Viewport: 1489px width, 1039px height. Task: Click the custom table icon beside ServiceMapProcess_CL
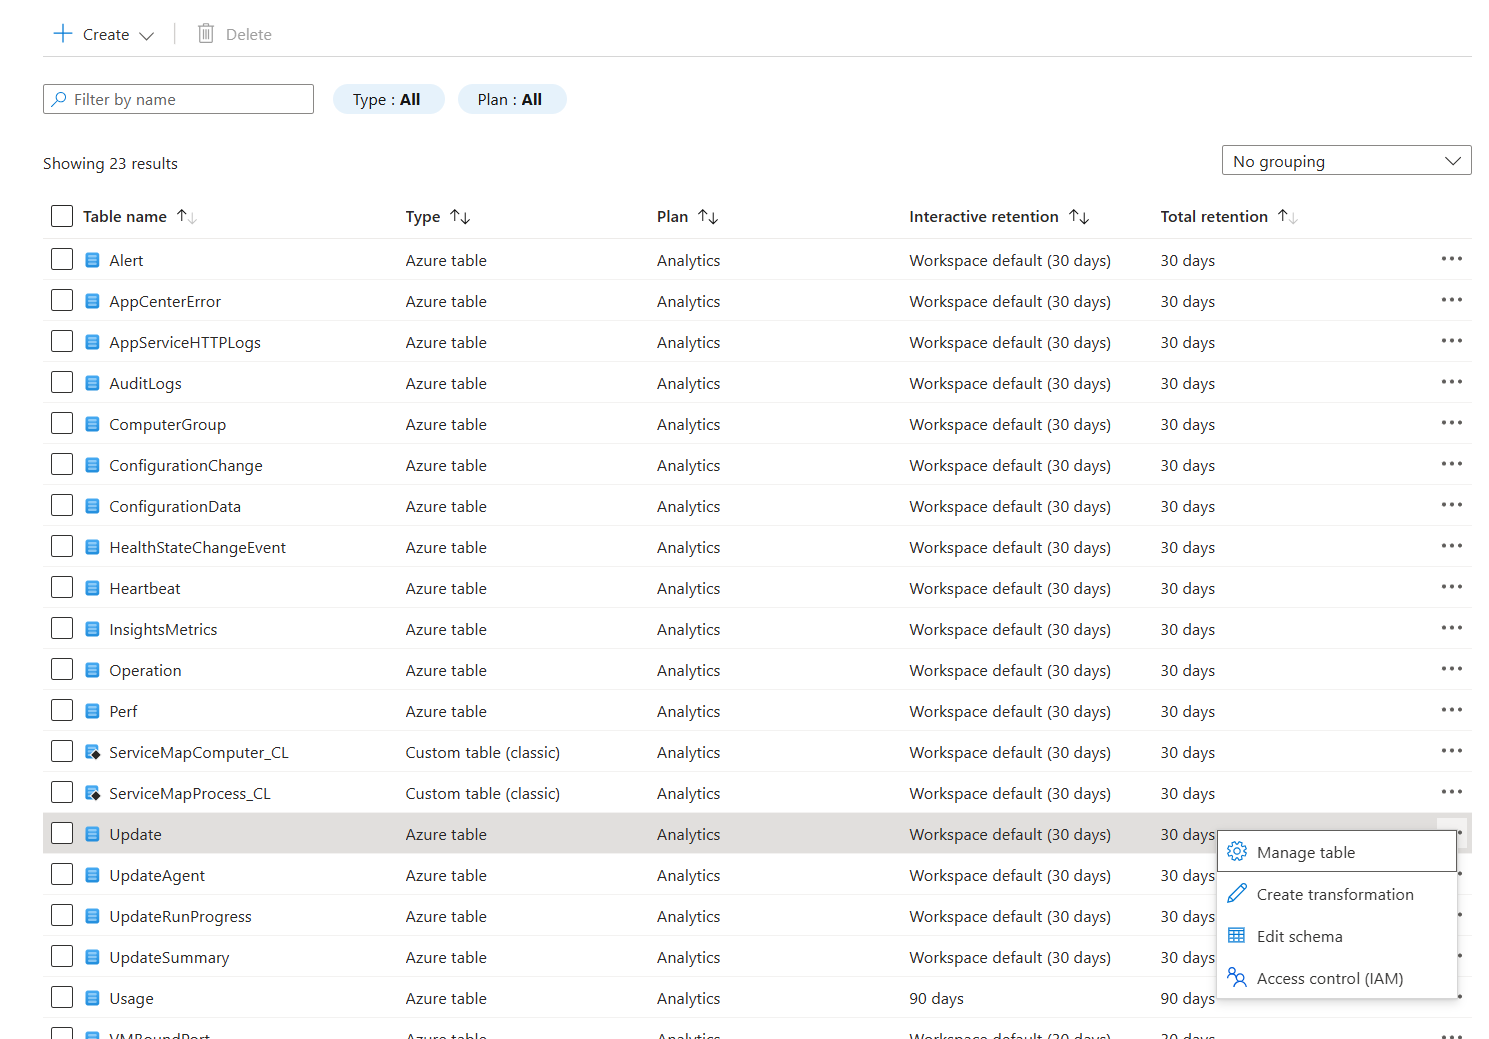92,793
